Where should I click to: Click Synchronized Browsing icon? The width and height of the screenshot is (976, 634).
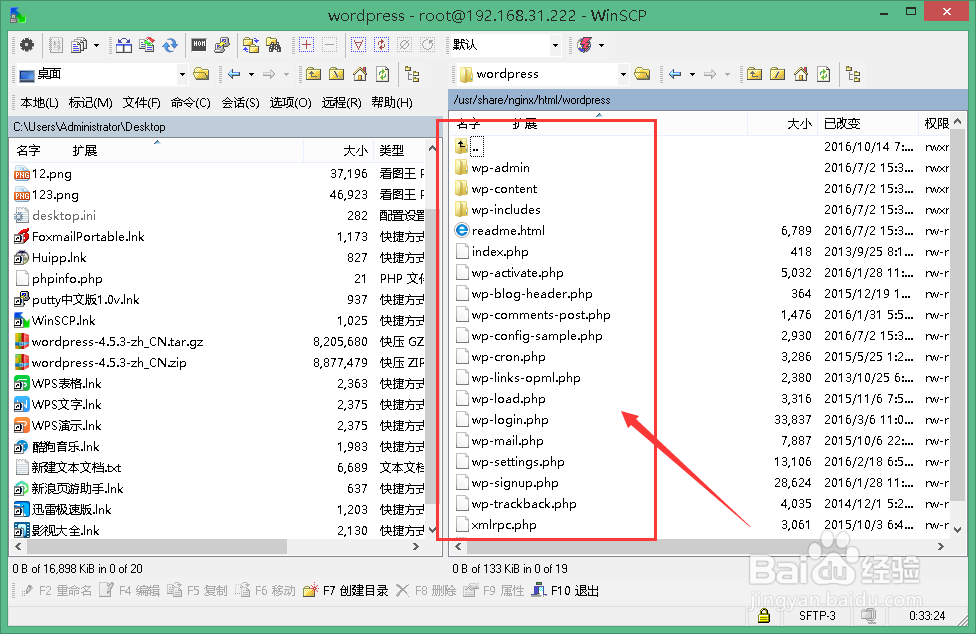click(251, 45)
